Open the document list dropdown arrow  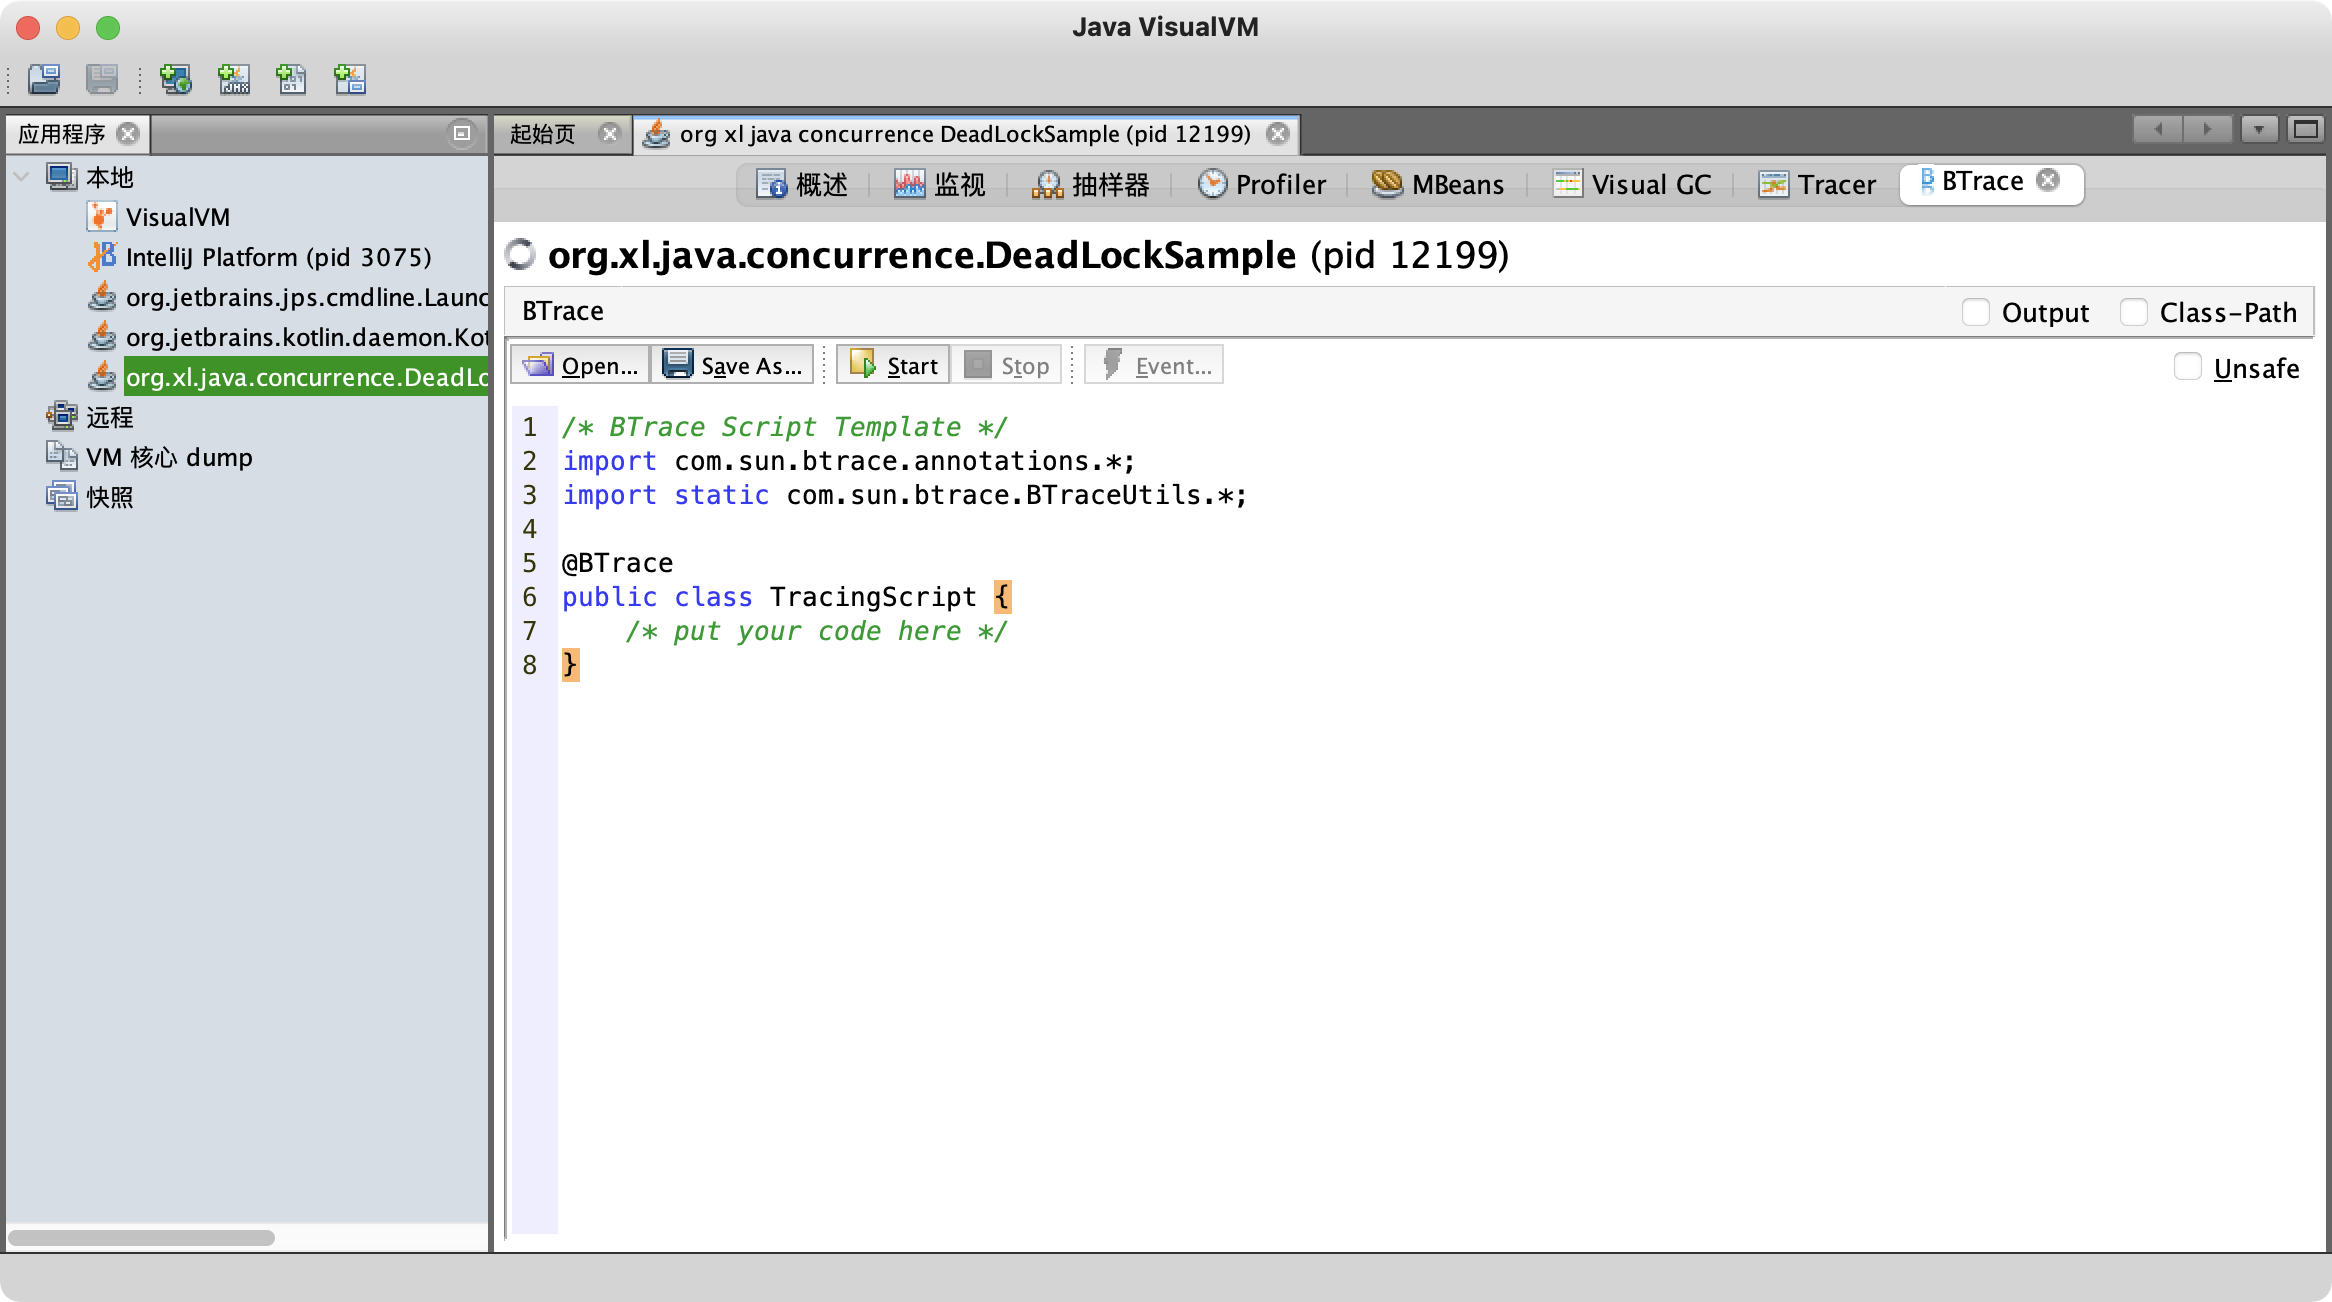point(2259,130)
